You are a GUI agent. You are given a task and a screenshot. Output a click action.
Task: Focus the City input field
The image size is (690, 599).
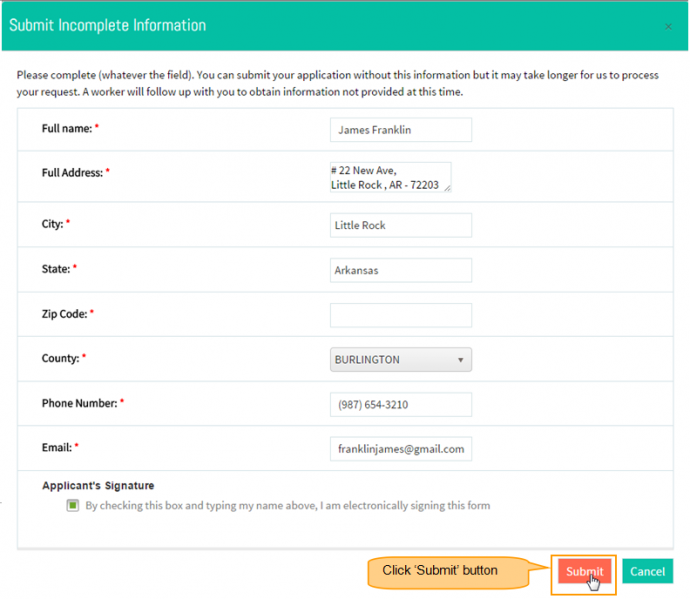pos(400,225)
